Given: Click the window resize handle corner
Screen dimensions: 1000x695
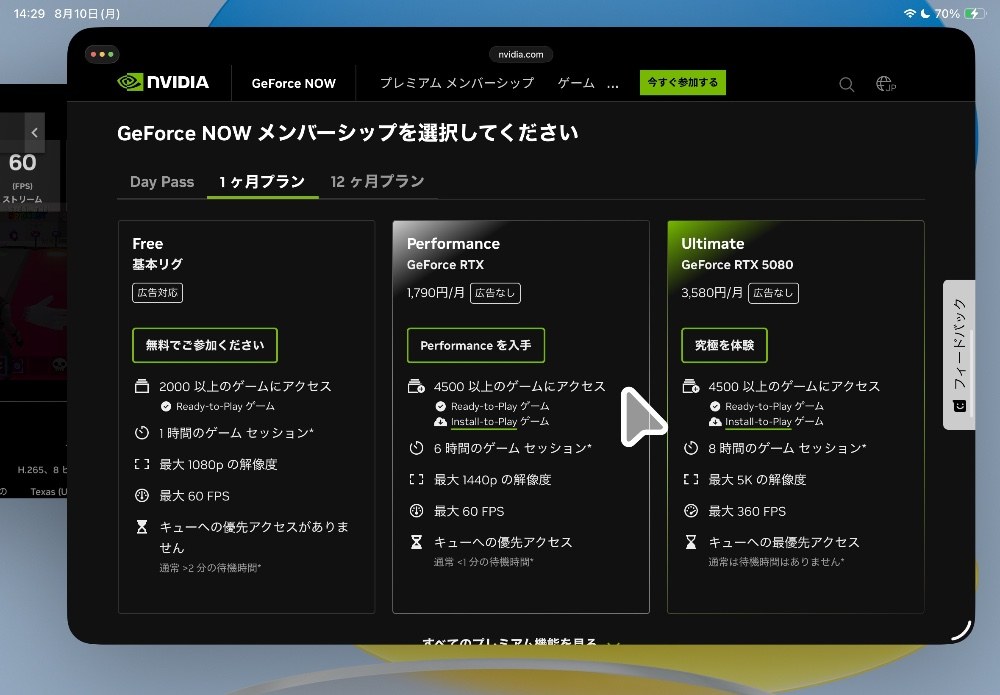Looking at the screenshot, I should [x=961, y=630].
